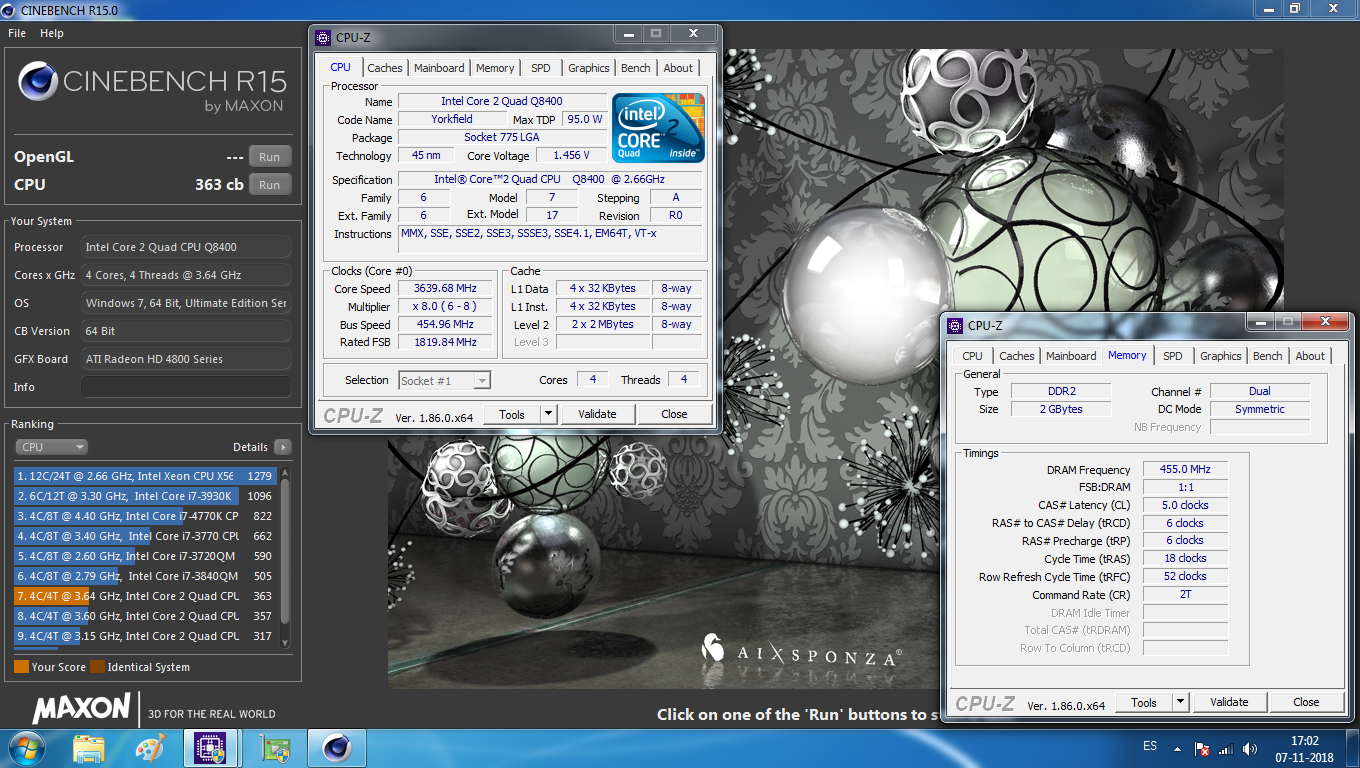The image size is (1360, 768).
Task: Open volume speaker tray icon
Action: [1249, 748]
